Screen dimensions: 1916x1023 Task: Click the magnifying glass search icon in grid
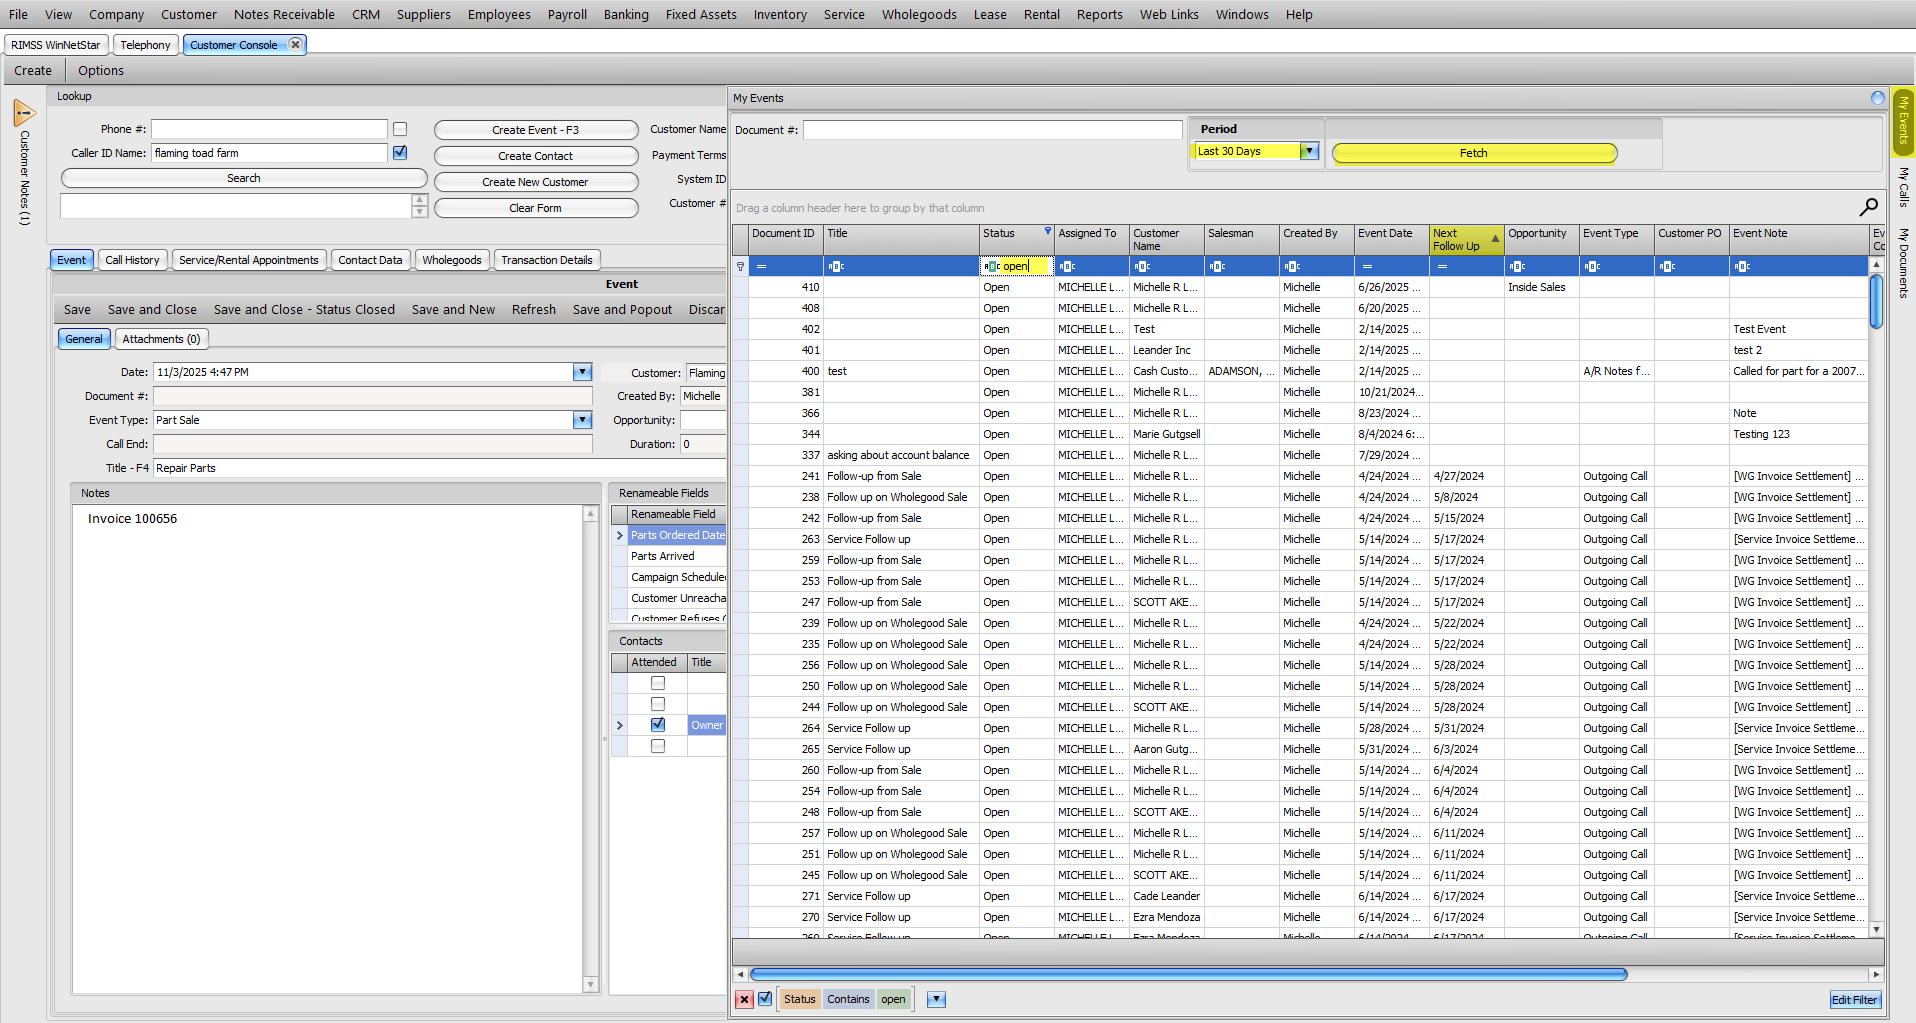point(1868,207)
